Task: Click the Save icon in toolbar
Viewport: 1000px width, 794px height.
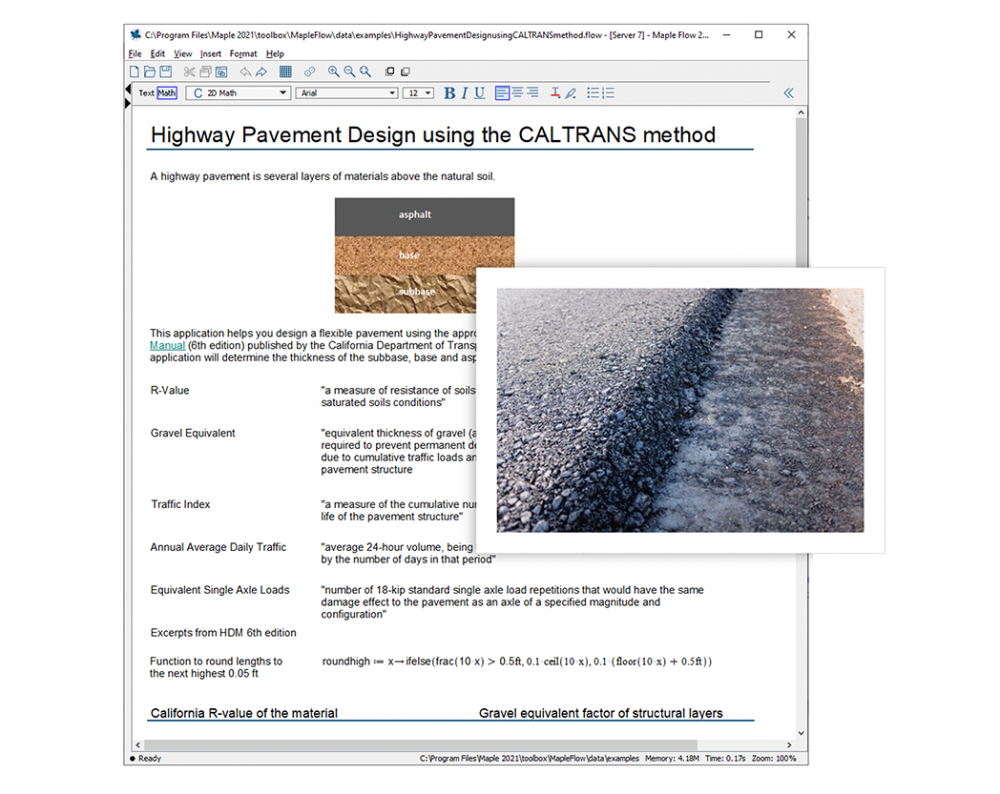Action: (x=166, y=72)
